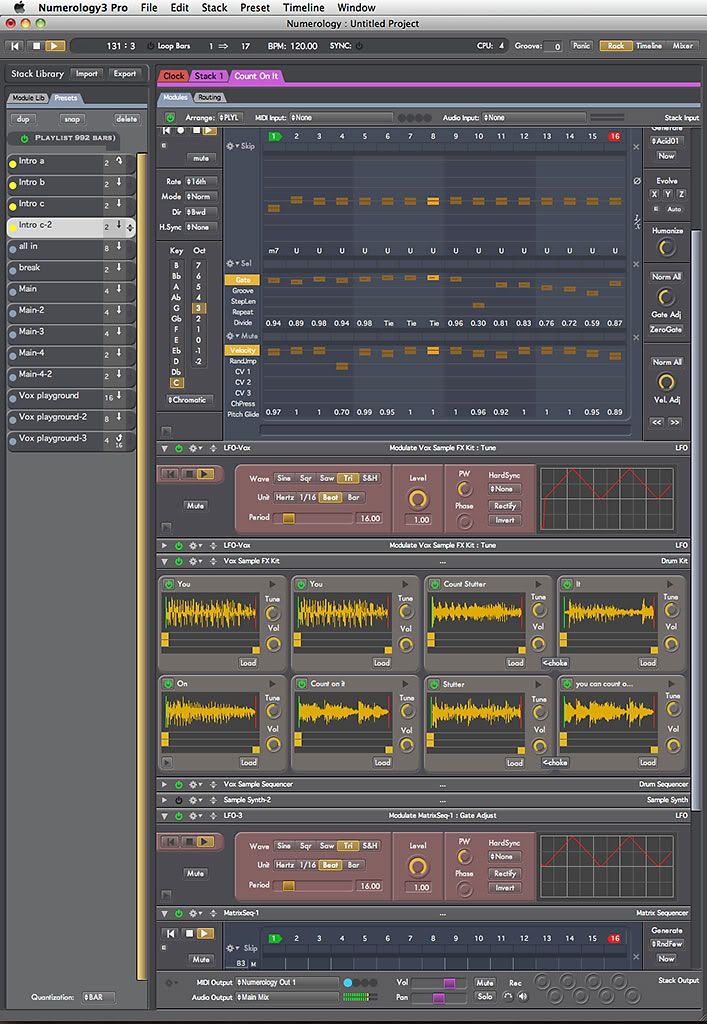The width and height of the screenshot is (707, 1024).
Task: Open the Dir dropdown showing Bwd
Action: tap(200, 212)
